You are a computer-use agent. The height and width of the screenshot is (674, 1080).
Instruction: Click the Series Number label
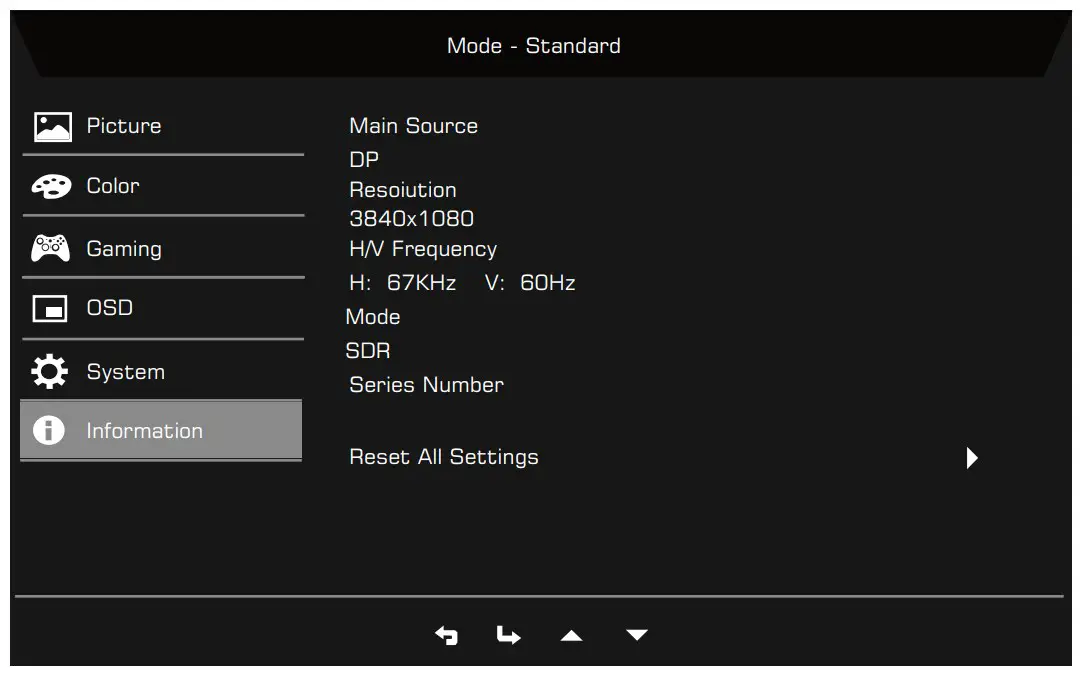426,385
